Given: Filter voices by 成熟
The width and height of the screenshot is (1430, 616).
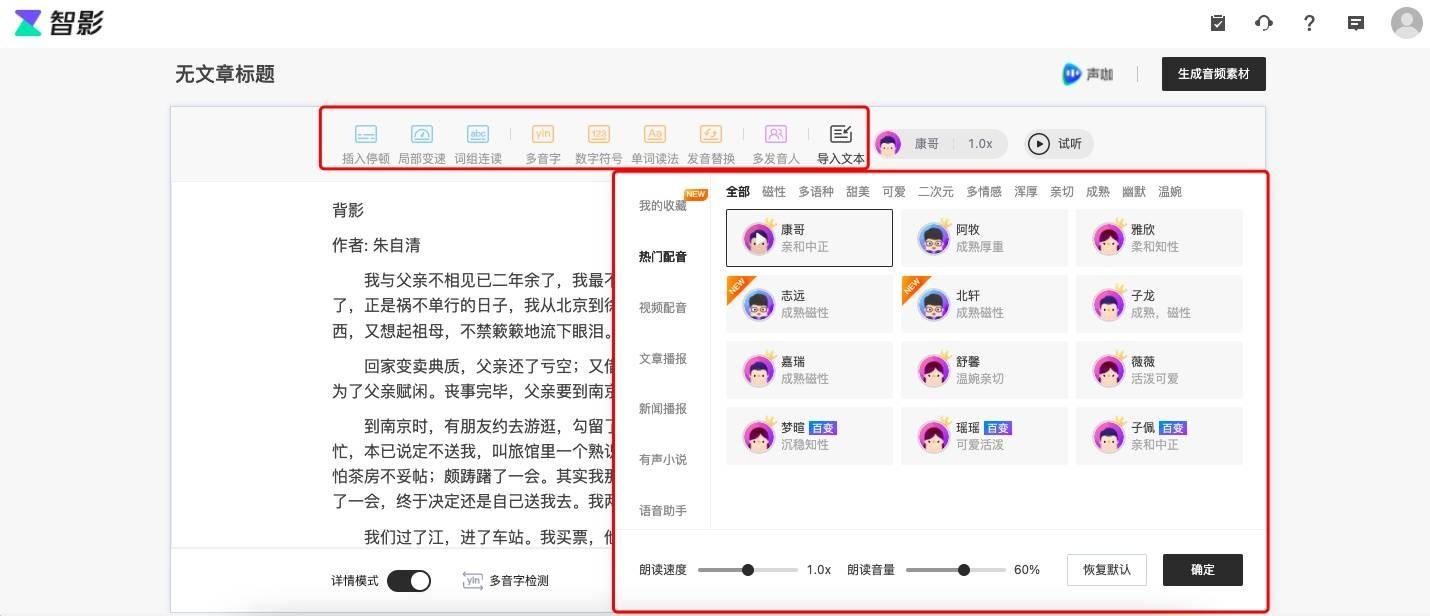Looking at the screenshot, I should point(1098,192).
